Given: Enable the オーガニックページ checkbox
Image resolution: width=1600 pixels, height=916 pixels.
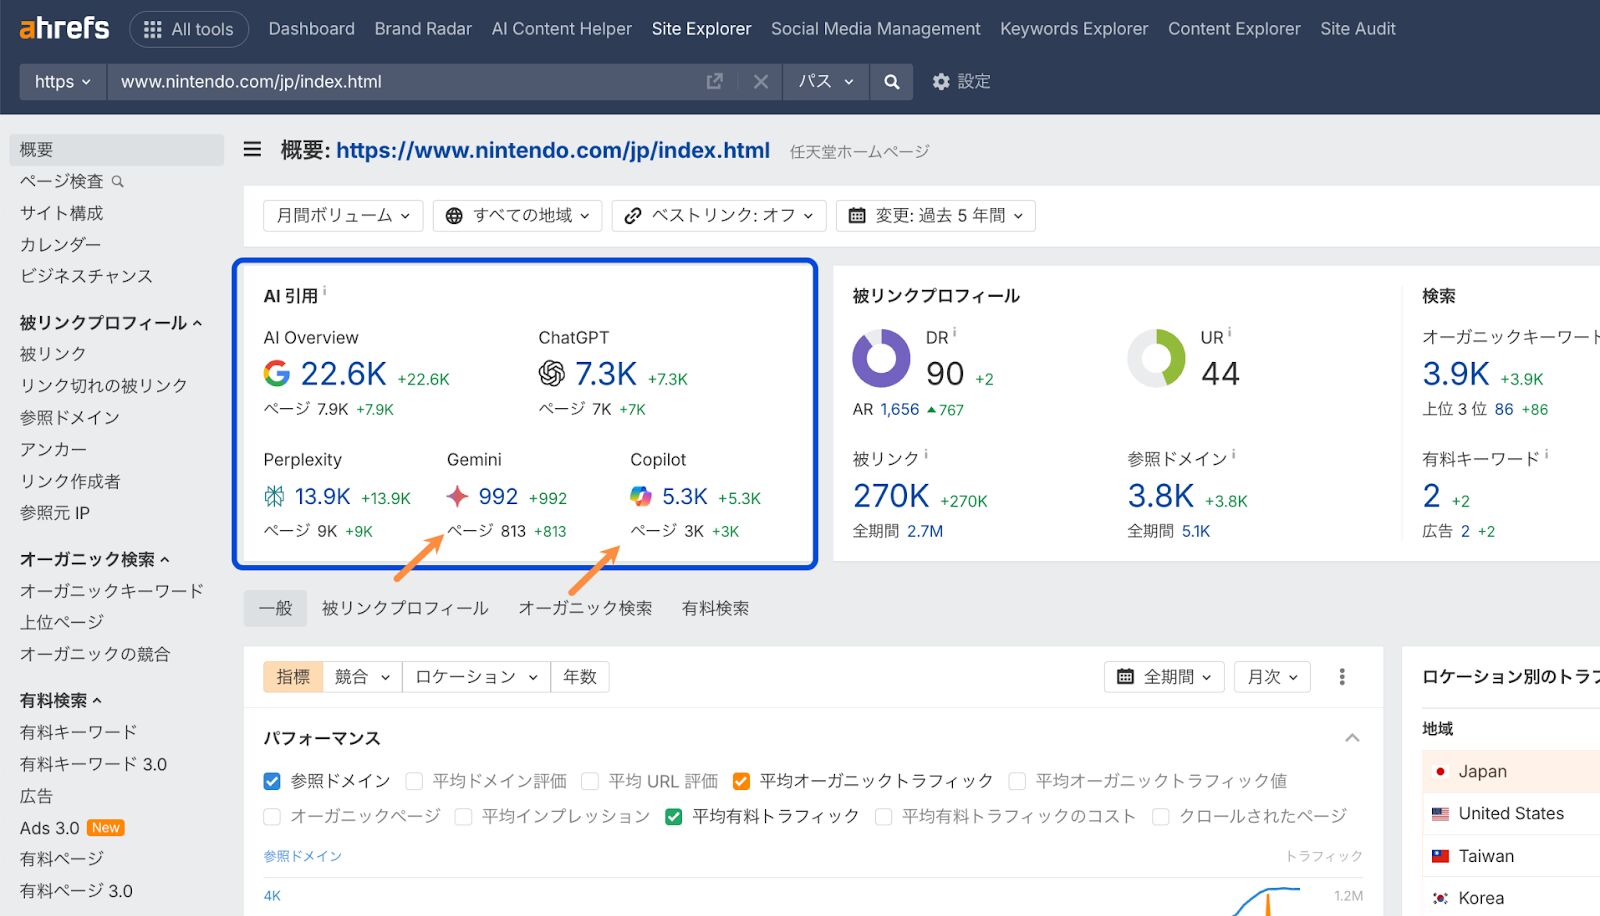Looking at the screenshot, I should click(272, 817).
